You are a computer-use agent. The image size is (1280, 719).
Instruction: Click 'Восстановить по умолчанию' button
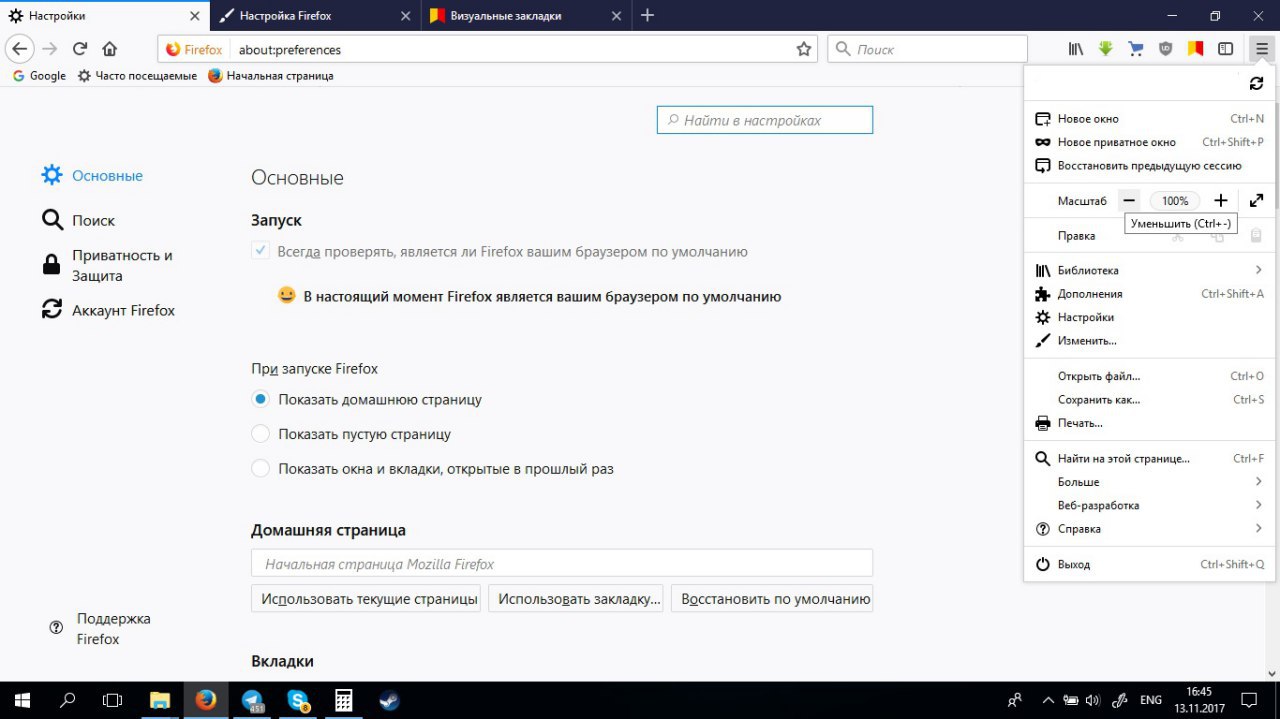pyautogui.click(x=772, y=599)
